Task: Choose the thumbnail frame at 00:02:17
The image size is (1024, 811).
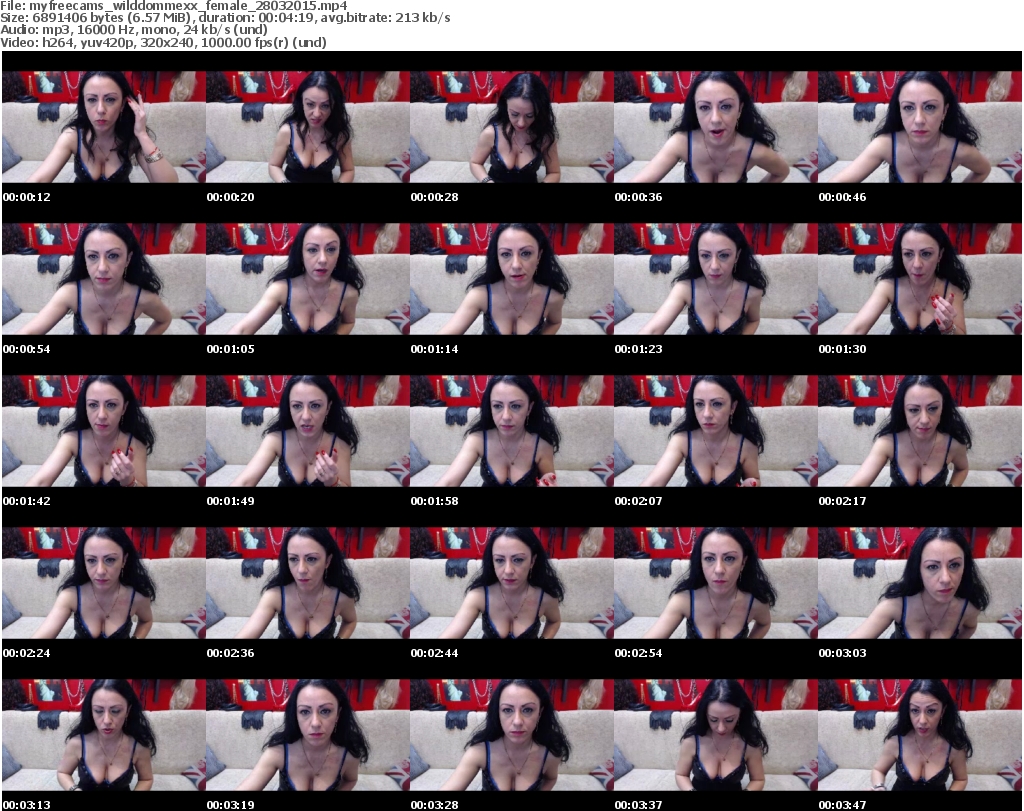Action: point(920,431)
